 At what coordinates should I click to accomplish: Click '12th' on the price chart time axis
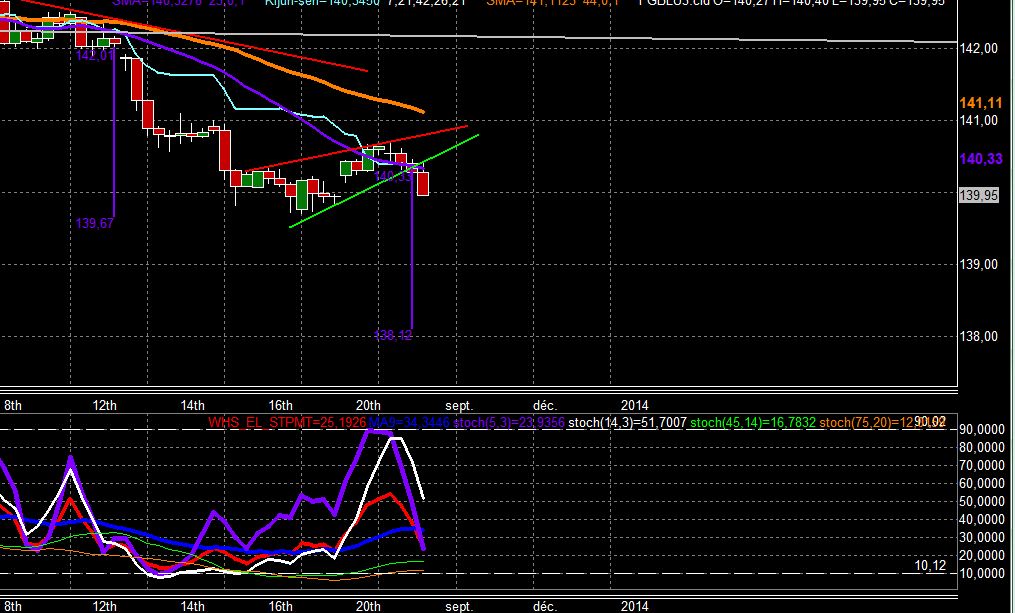point(105,406)
